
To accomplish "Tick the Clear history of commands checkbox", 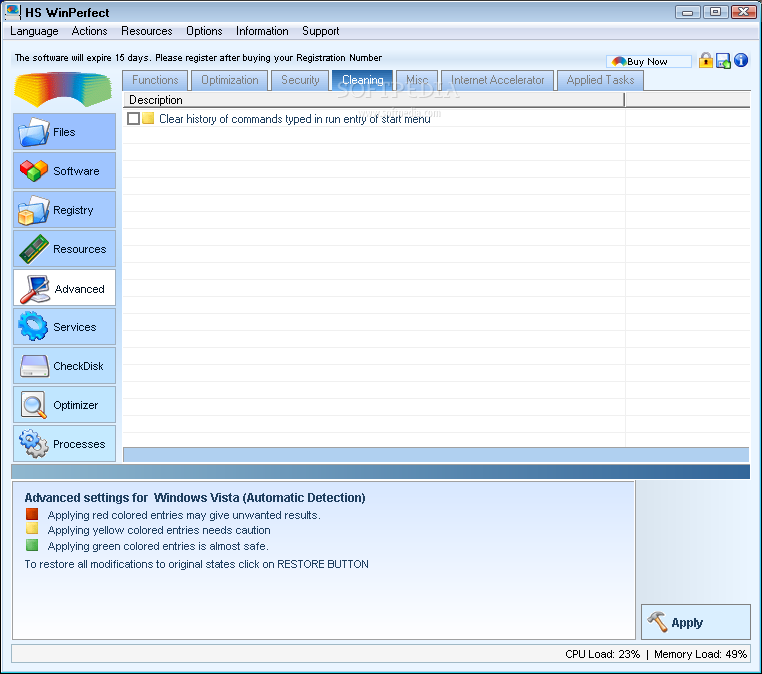I will pos(133,118).
